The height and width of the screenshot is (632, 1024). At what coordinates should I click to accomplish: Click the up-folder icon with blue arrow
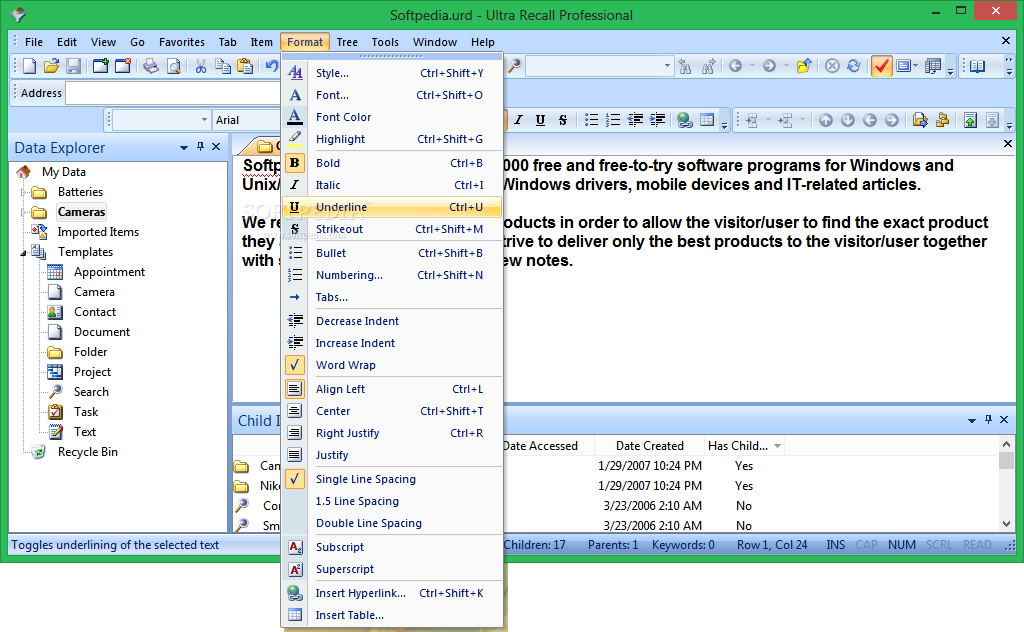tap(804, 66)
